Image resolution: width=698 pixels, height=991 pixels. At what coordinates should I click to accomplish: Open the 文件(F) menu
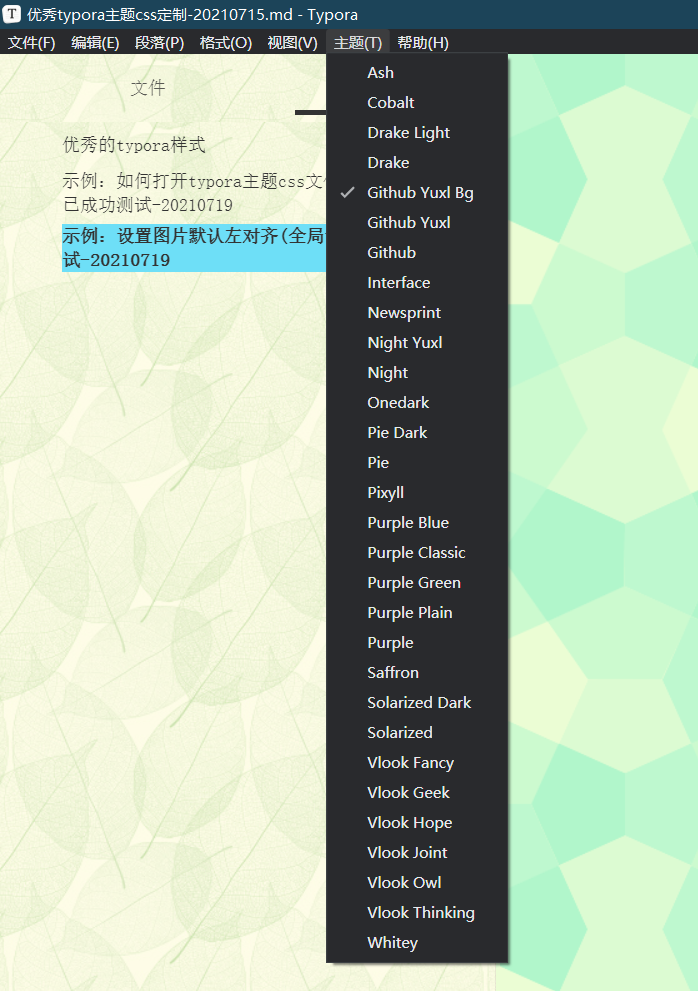pos(32,42)
